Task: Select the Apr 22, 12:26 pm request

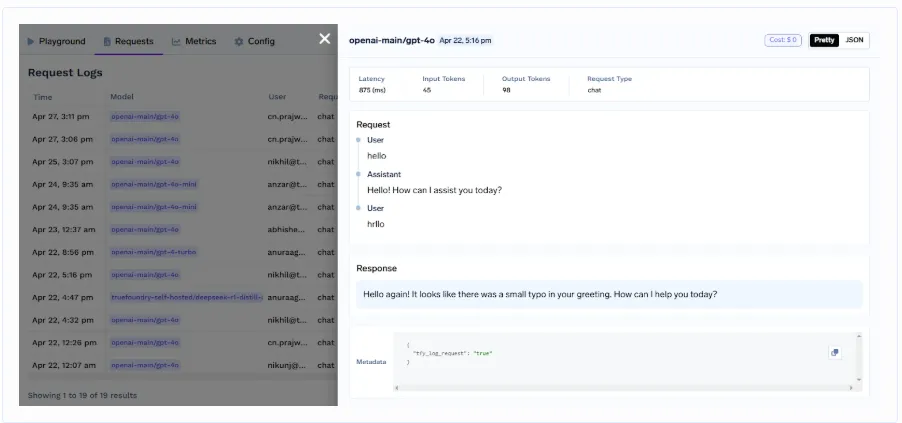Action: click(178, 342)
